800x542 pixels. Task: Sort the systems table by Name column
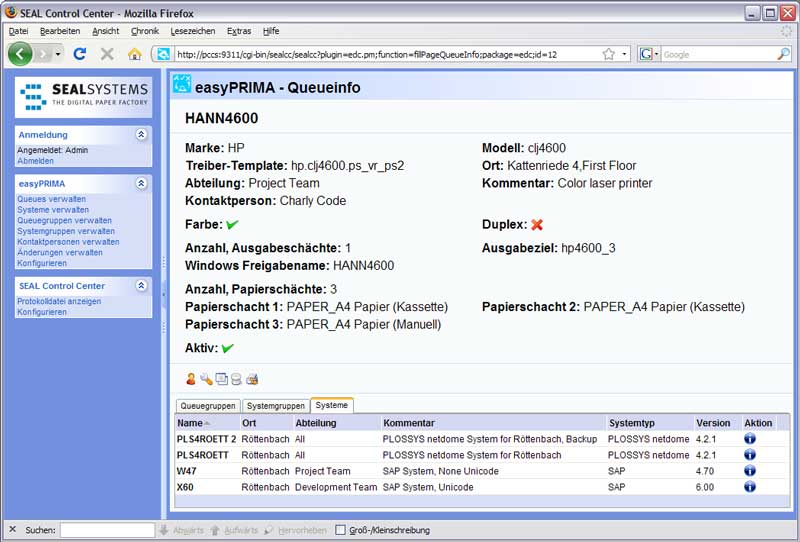[x=190, y=423]
